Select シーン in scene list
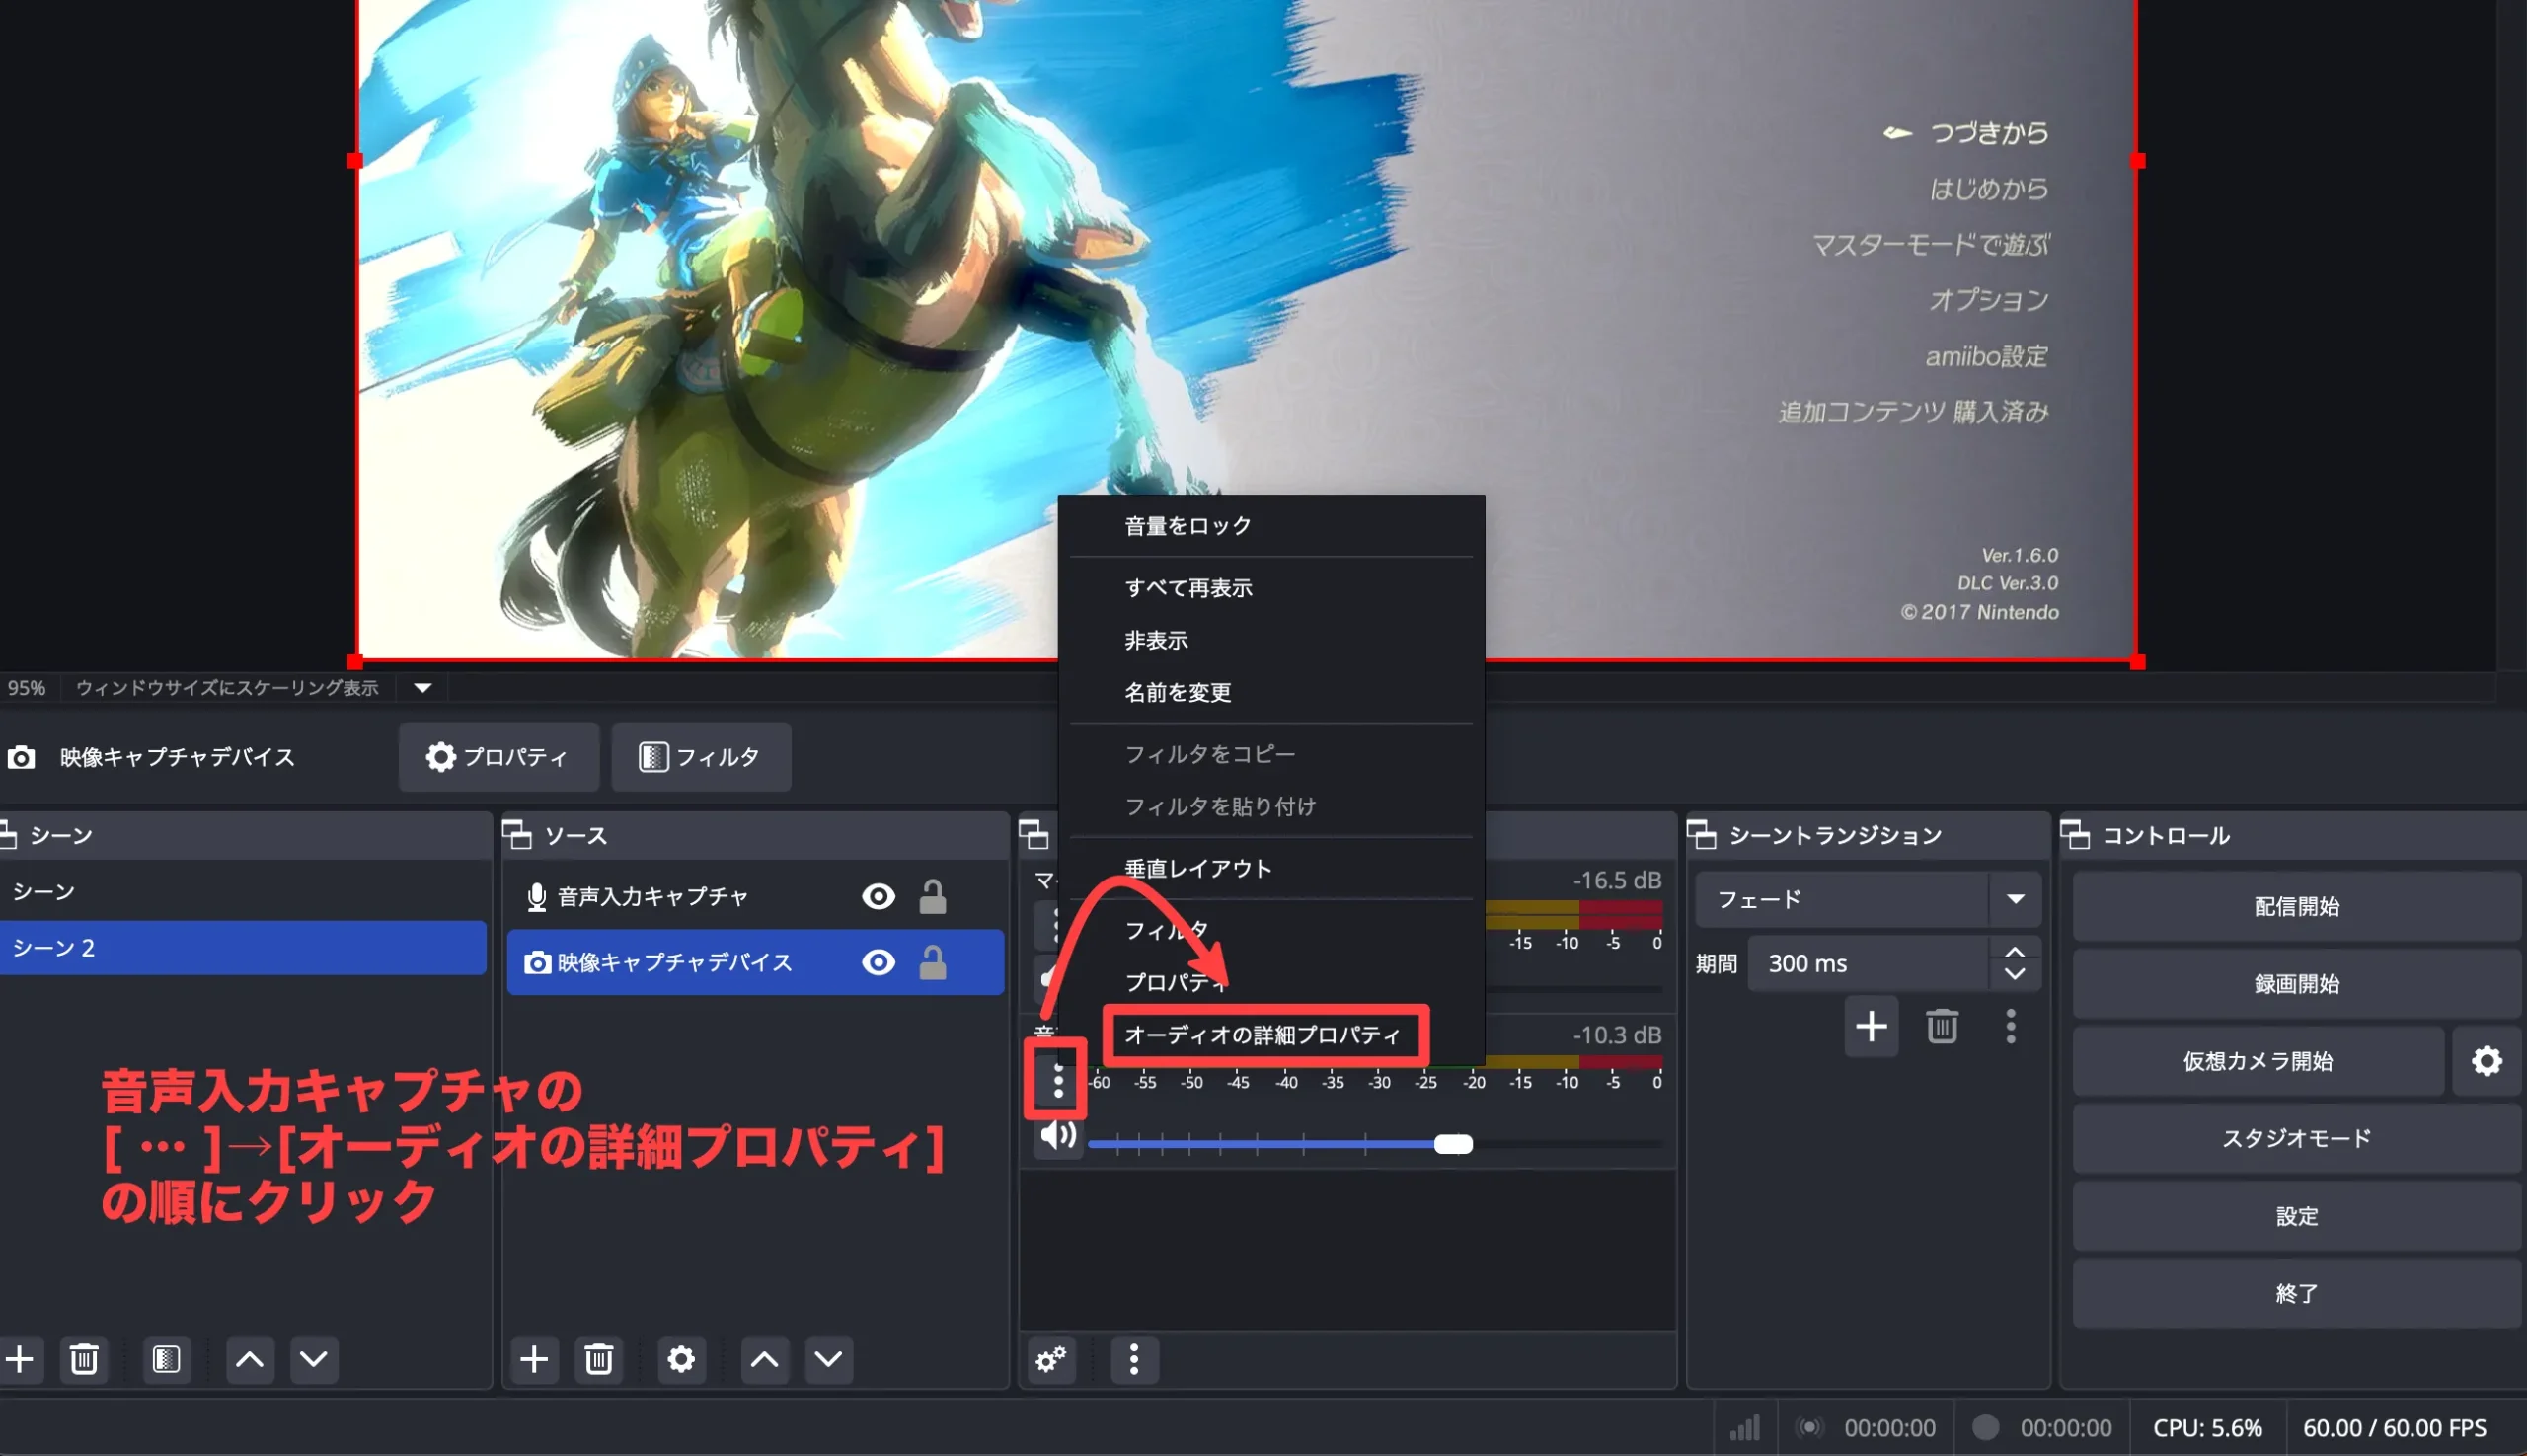 243,891
